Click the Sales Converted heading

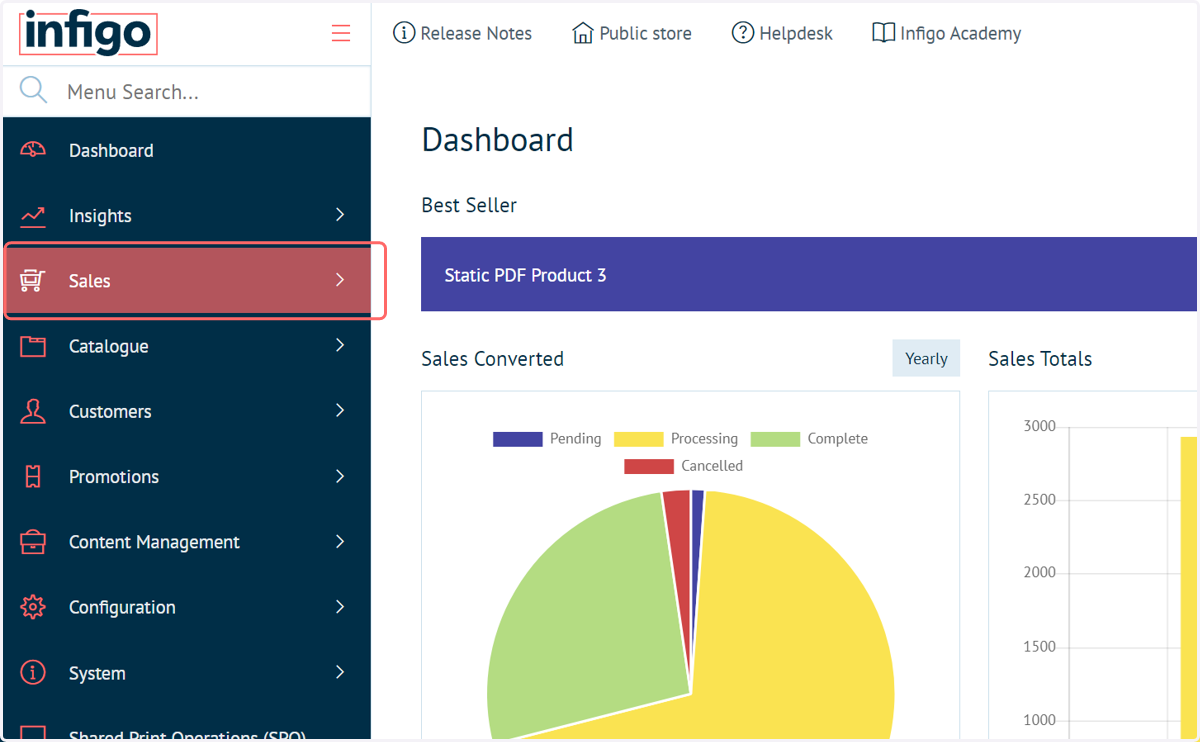(492, 358)
